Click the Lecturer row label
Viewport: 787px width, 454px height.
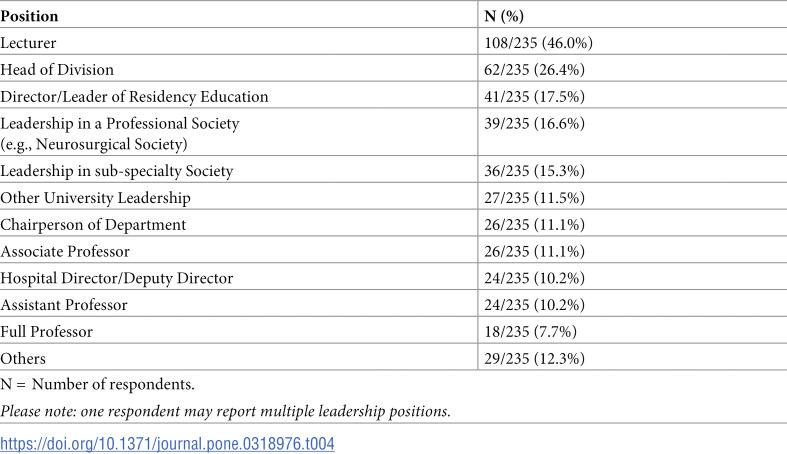(x=28, y=43)
